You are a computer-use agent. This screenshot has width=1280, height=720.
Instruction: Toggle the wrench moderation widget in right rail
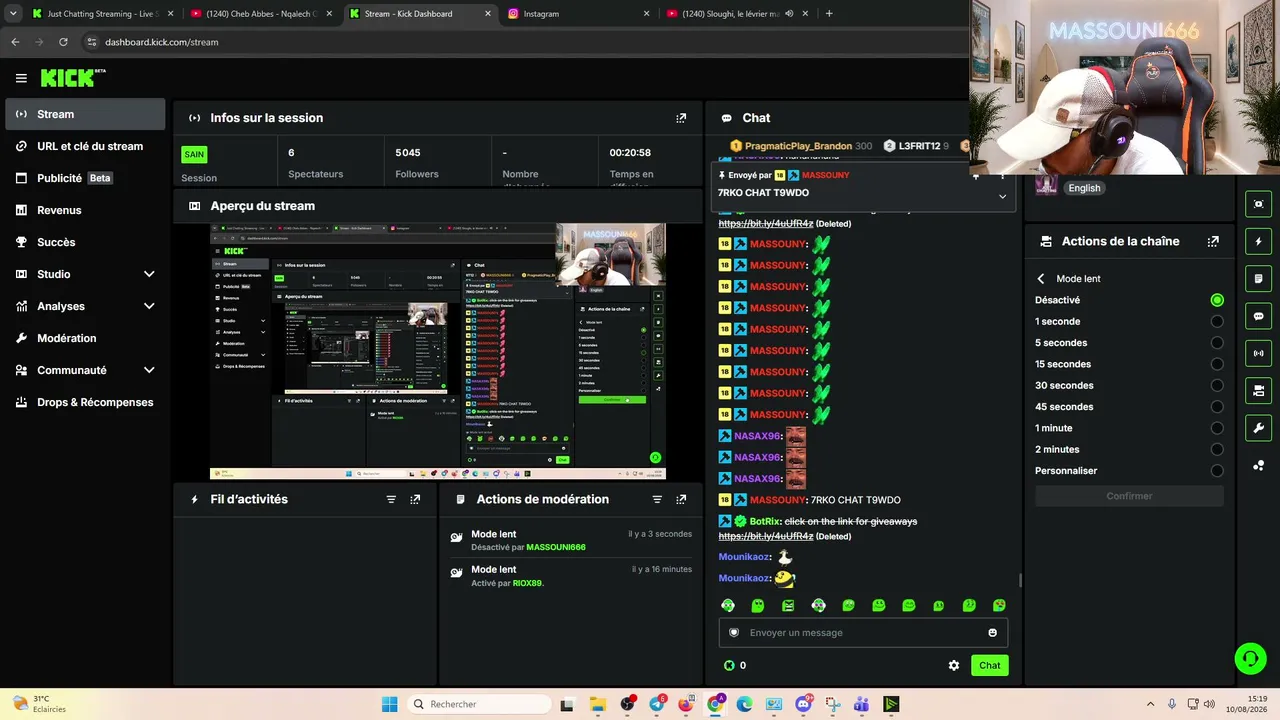[1258, 428]
